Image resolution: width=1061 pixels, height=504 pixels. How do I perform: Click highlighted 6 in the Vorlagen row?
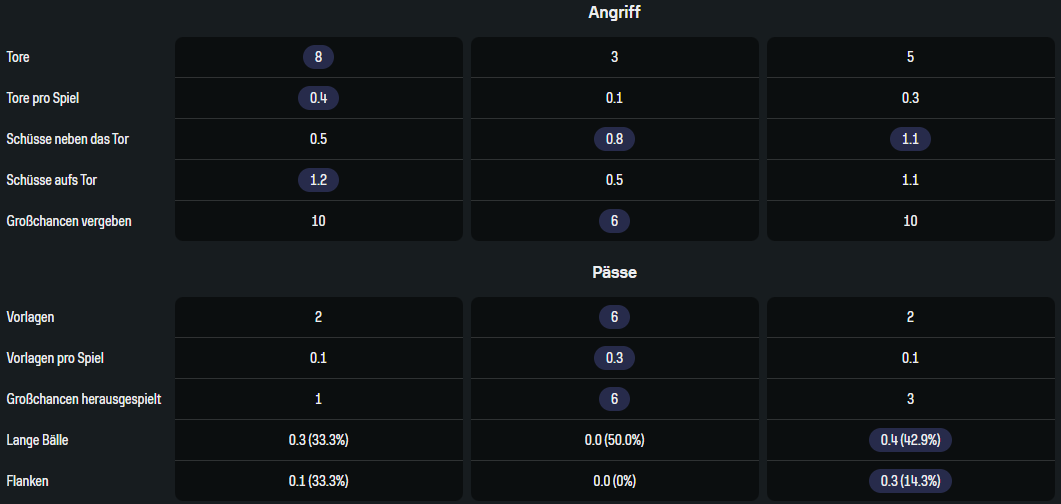point(614,317)
